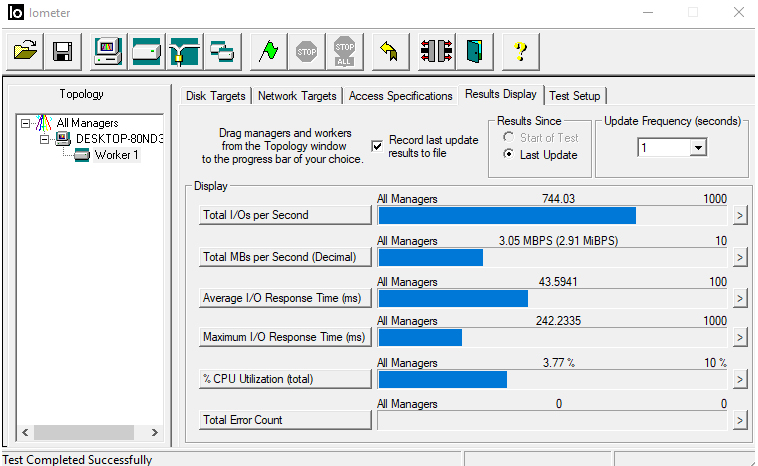This screenshot has height=466, width=758.
Task: Add a new disk worker
Action: pyautogui.click(x=147, y=50)
